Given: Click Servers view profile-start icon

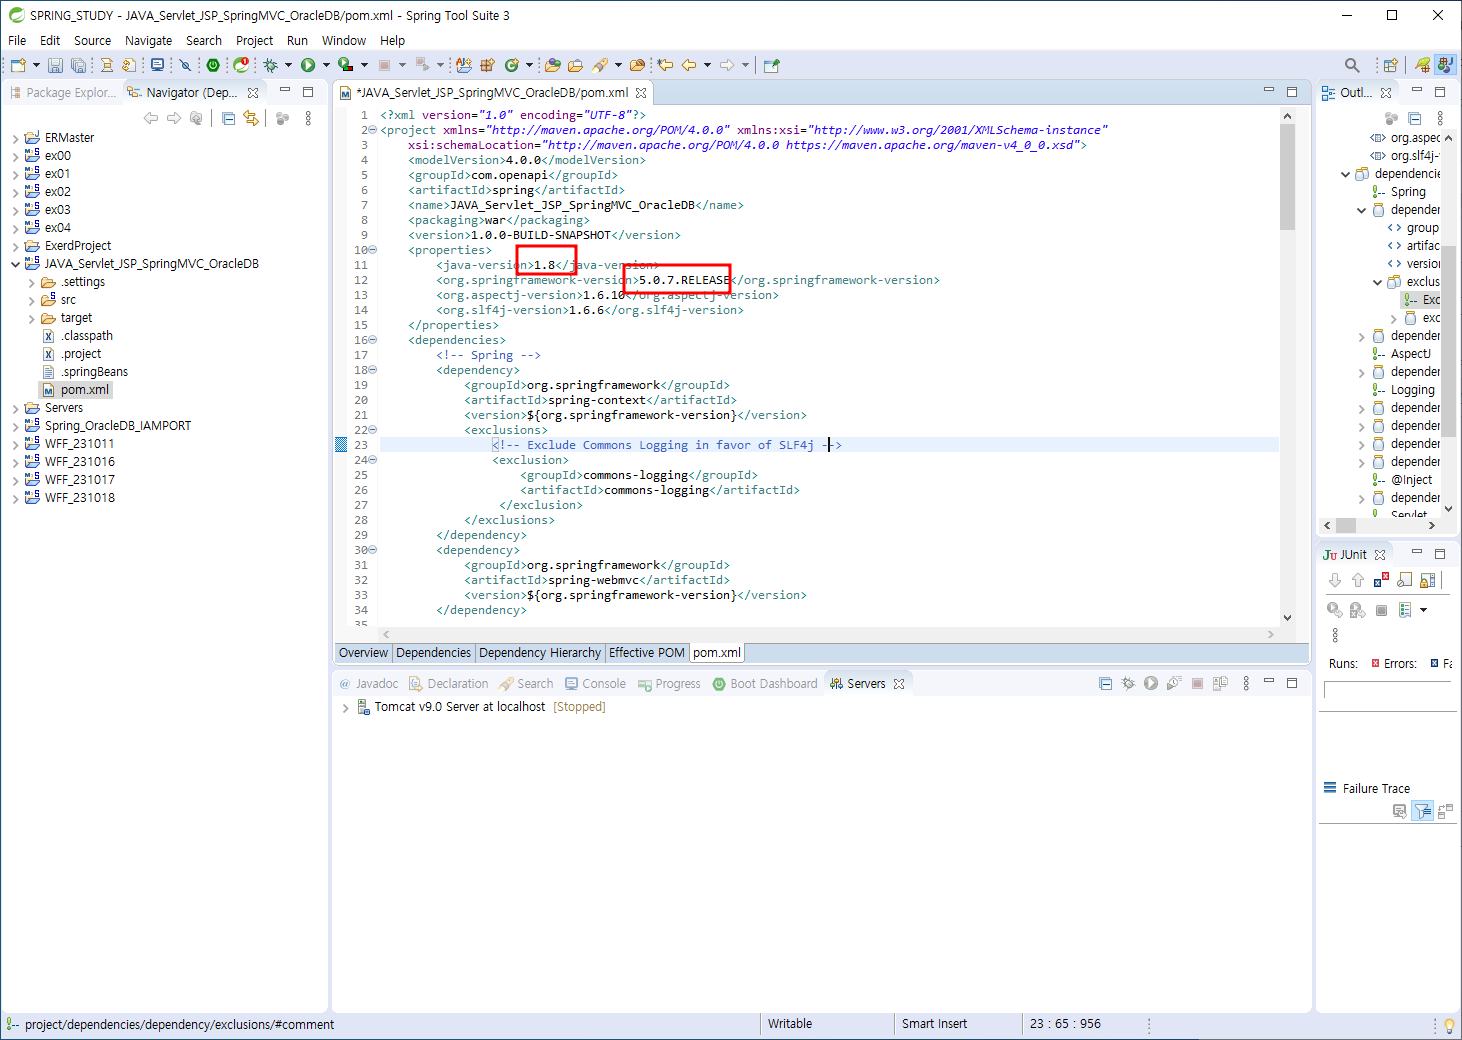Looking at the screenshot, I should tap(1174, 683).
